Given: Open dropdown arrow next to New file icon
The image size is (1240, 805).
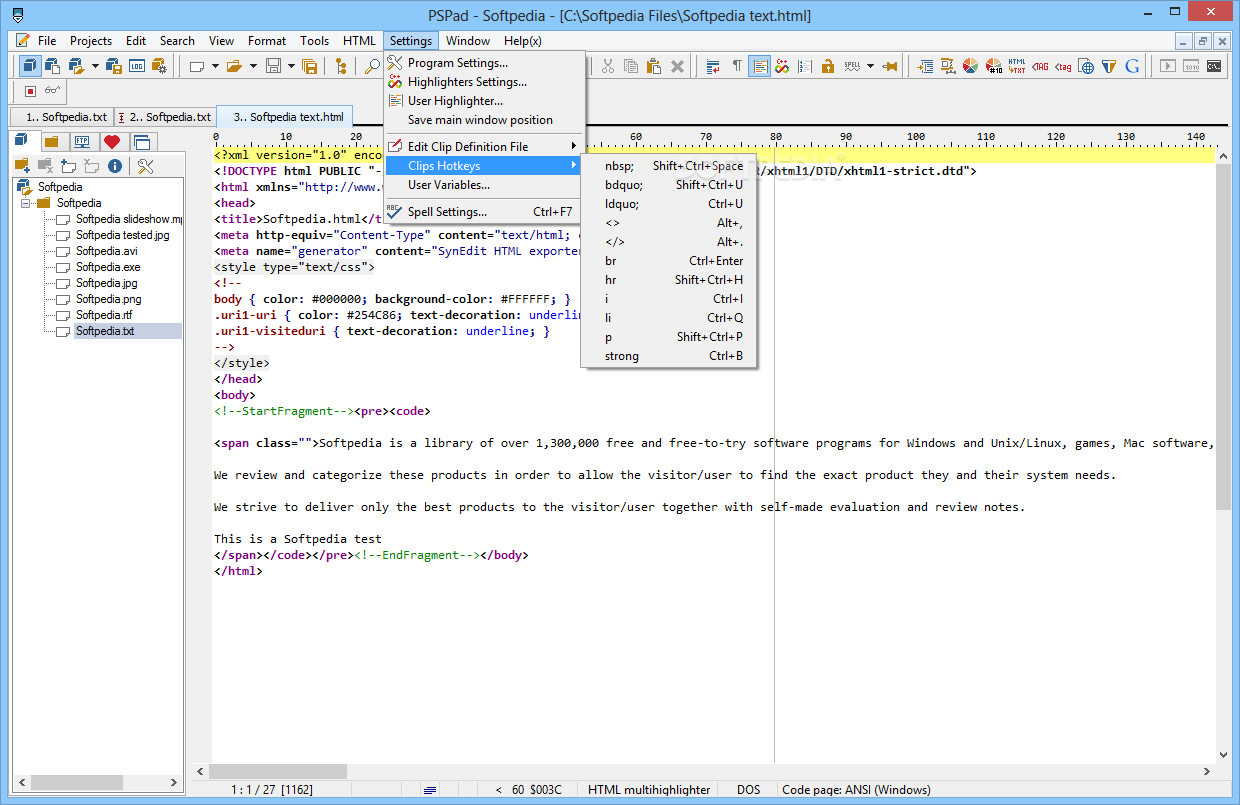Looking at the screenshot, I should 213,66.
